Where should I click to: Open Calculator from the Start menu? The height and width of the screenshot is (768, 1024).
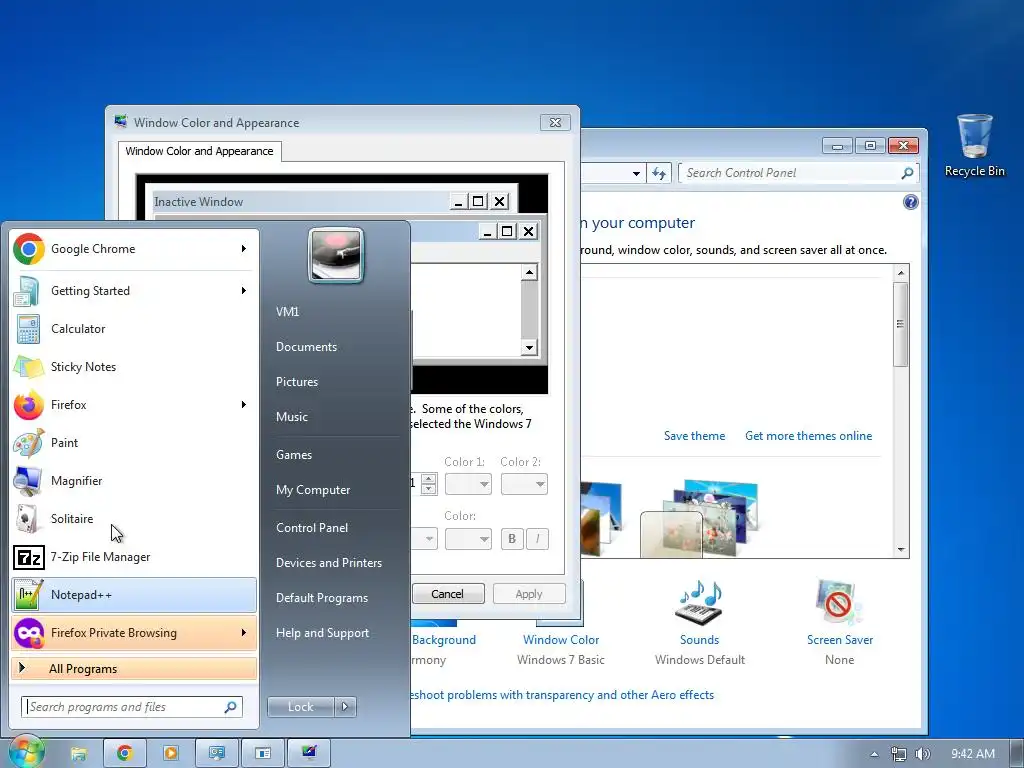pyautogui.click(x=134, y=328)
